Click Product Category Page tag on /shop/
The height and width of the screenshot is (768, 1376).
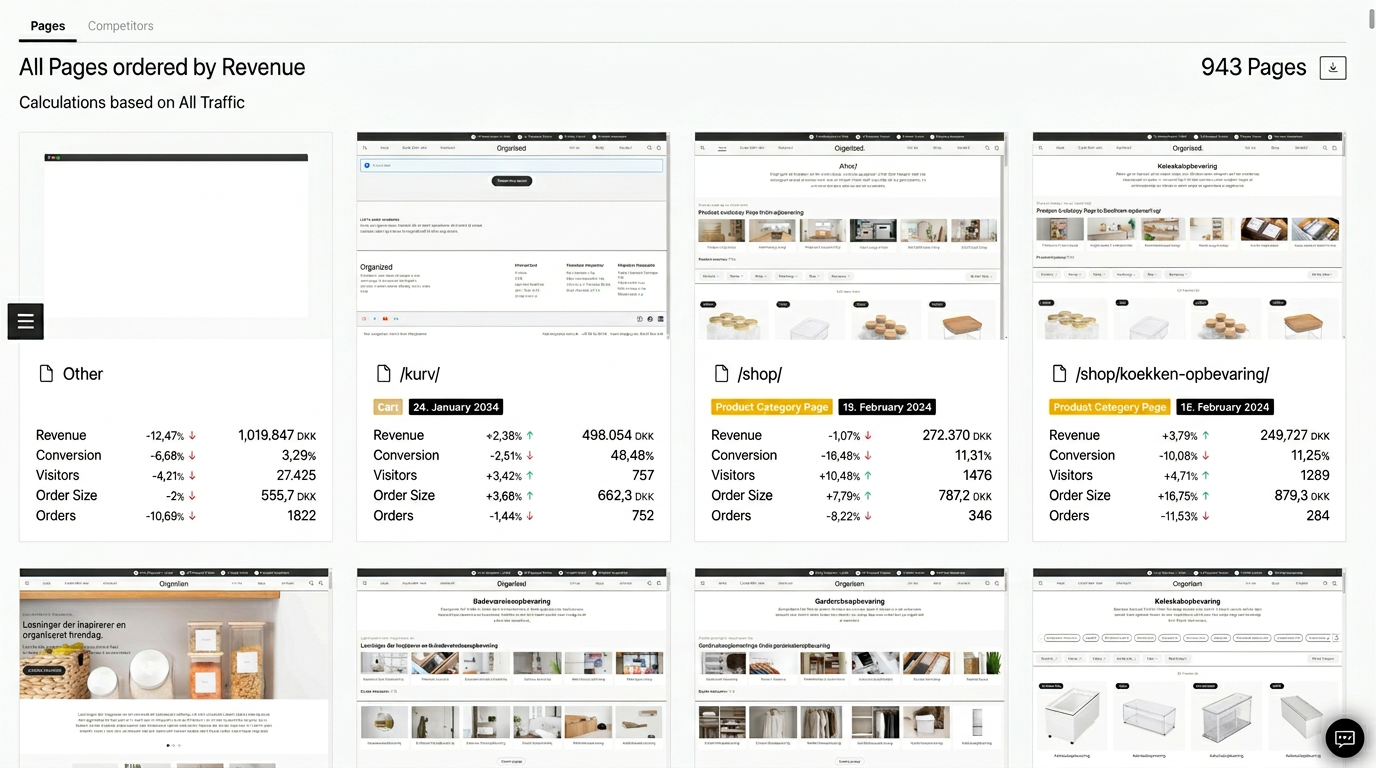click(772, 407)
